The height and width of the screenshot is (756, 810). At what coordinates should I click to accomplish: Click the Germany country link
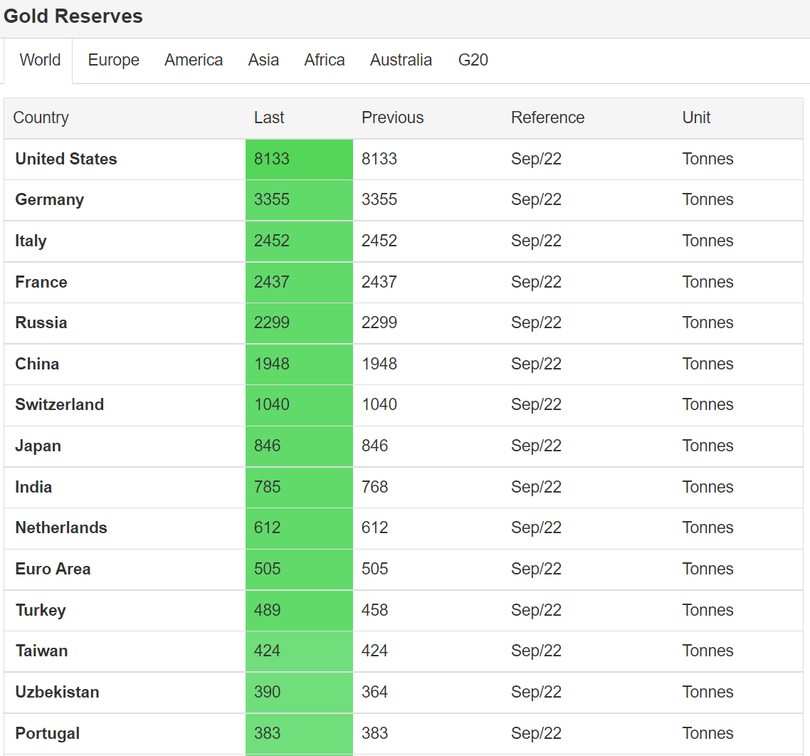pyautogui.click(x=50, y=200)
